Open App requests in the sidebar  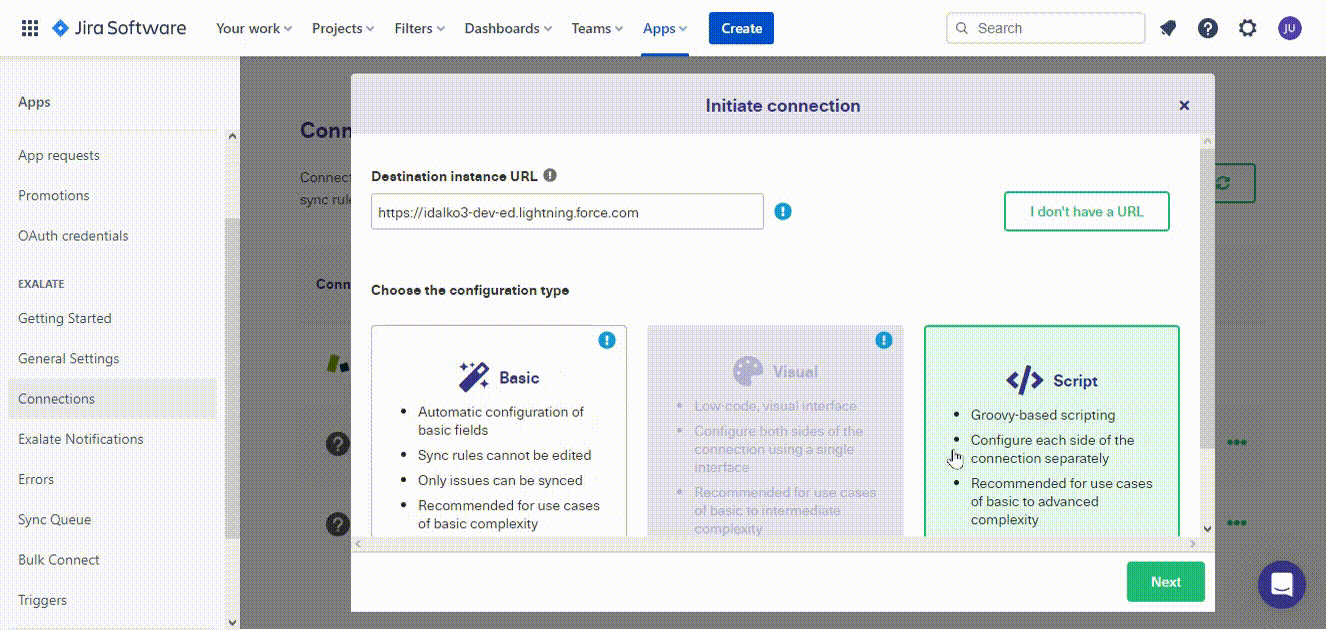[59, 155]
